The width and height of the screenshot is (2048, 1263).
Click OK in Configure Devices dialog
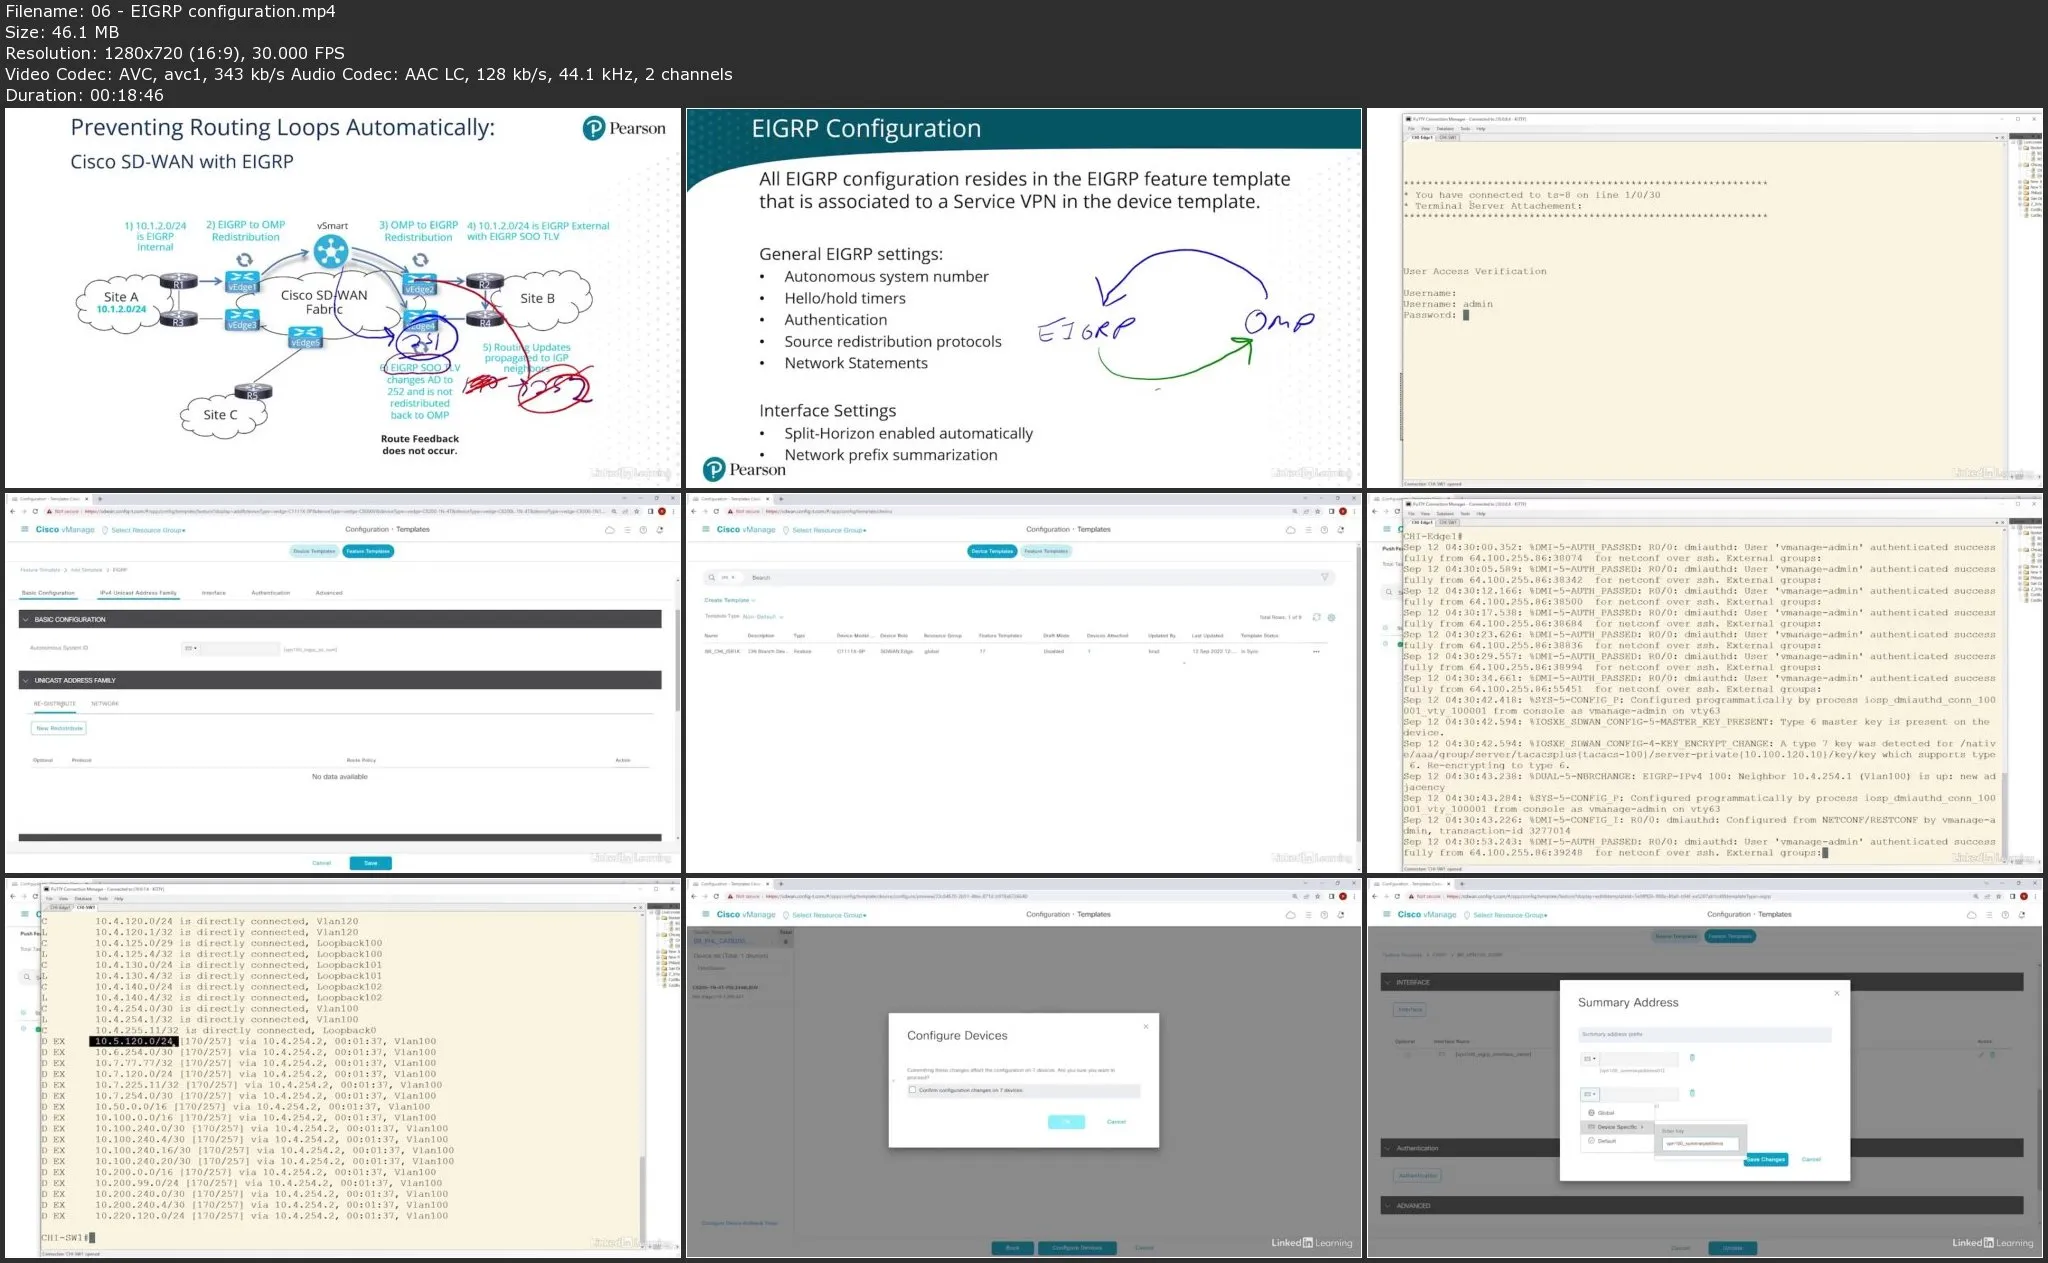coord(1066,1122)
